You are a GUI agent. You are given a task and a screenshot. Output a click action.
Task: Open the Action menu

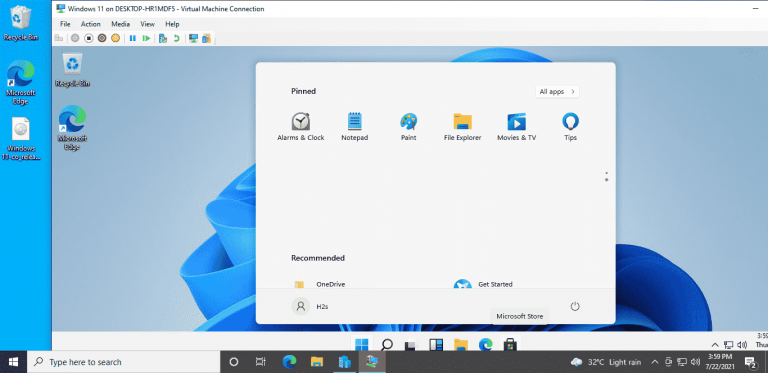(x=91, y=24)
